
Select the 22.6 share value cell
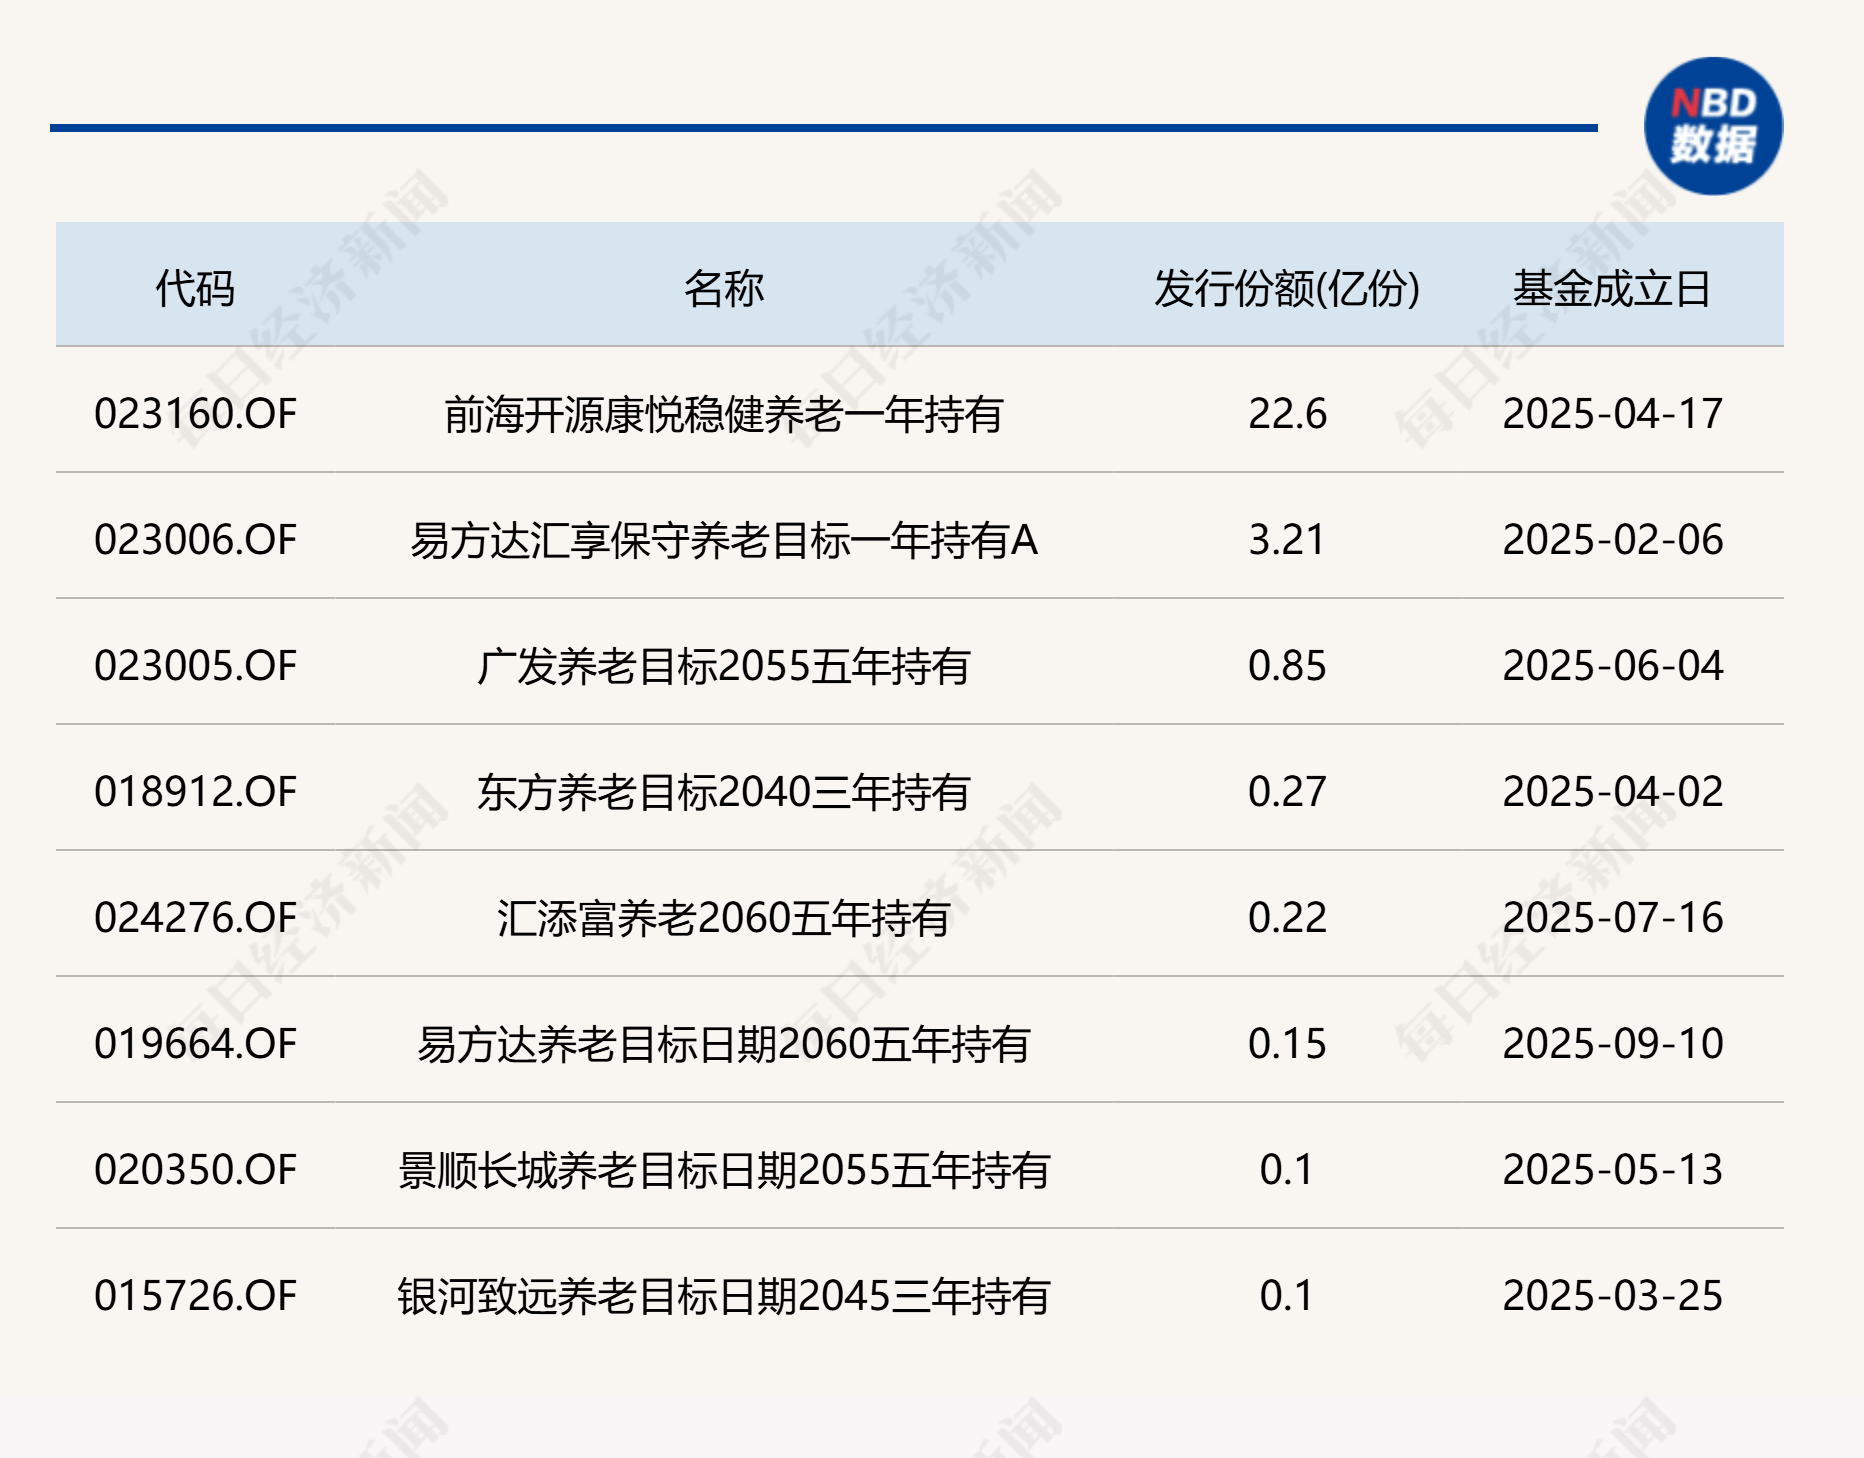point(1290,414)
